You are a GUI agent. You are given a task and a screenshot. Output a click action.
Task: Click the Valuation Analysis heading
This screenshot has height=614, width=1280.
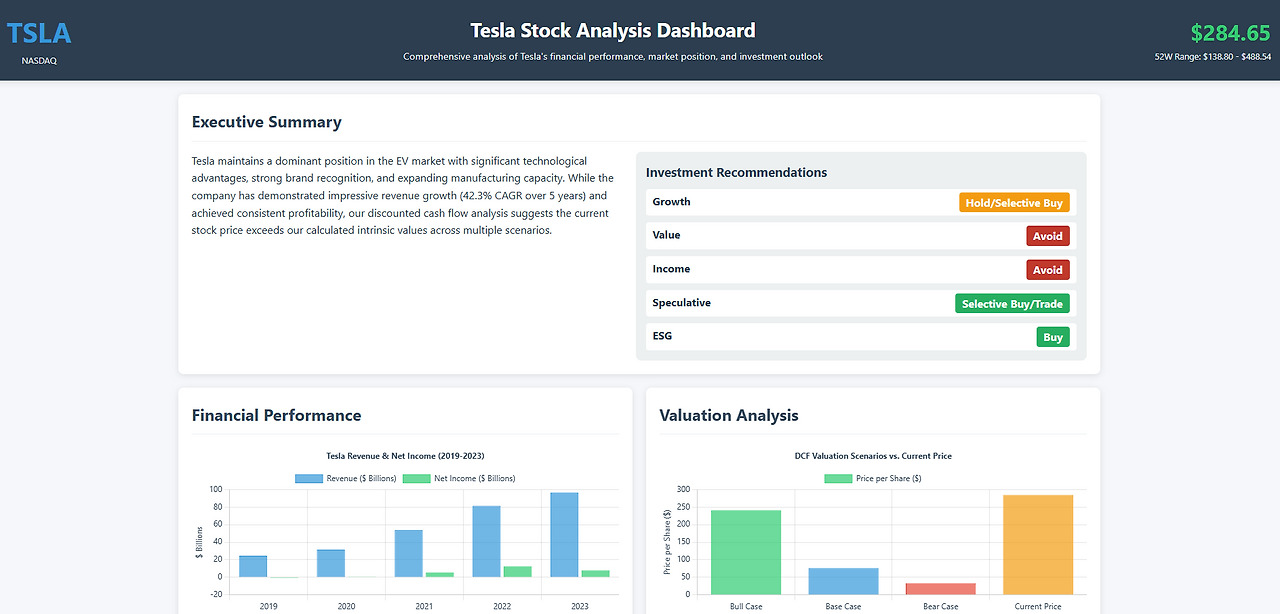click(x=729, y=415)
